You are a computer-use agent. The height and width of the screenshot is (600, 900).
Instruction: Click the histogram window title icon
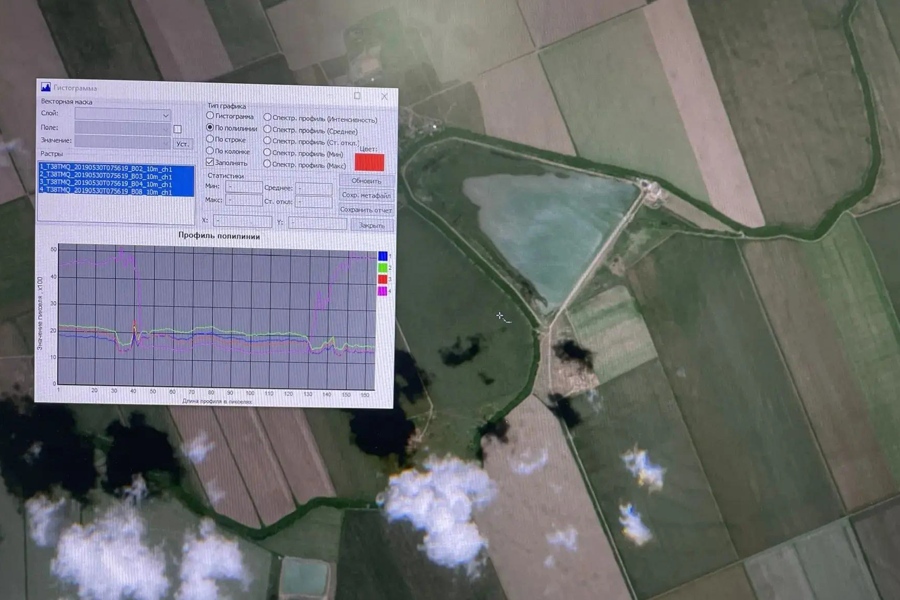(x=46, y=87)
